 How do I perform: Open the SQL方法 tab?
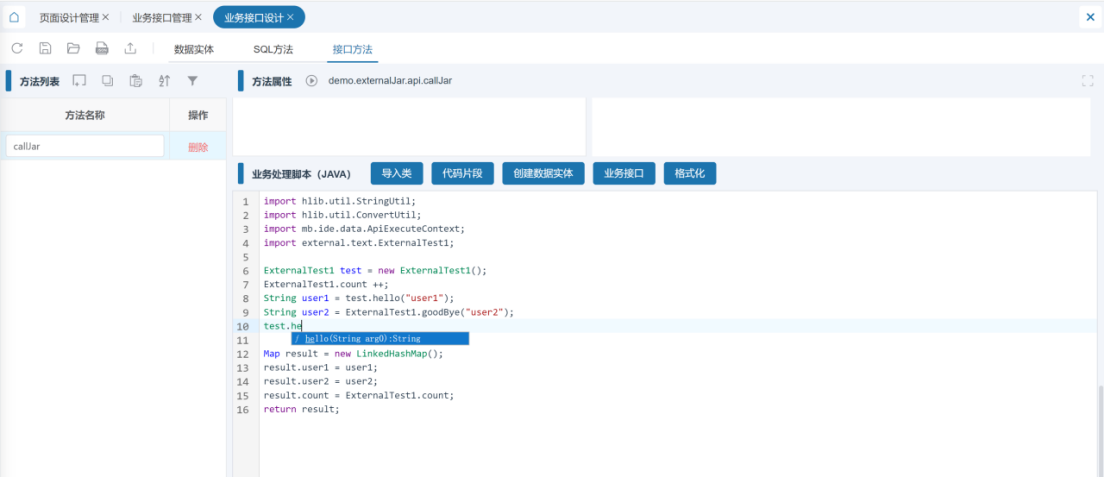(273, 49)
